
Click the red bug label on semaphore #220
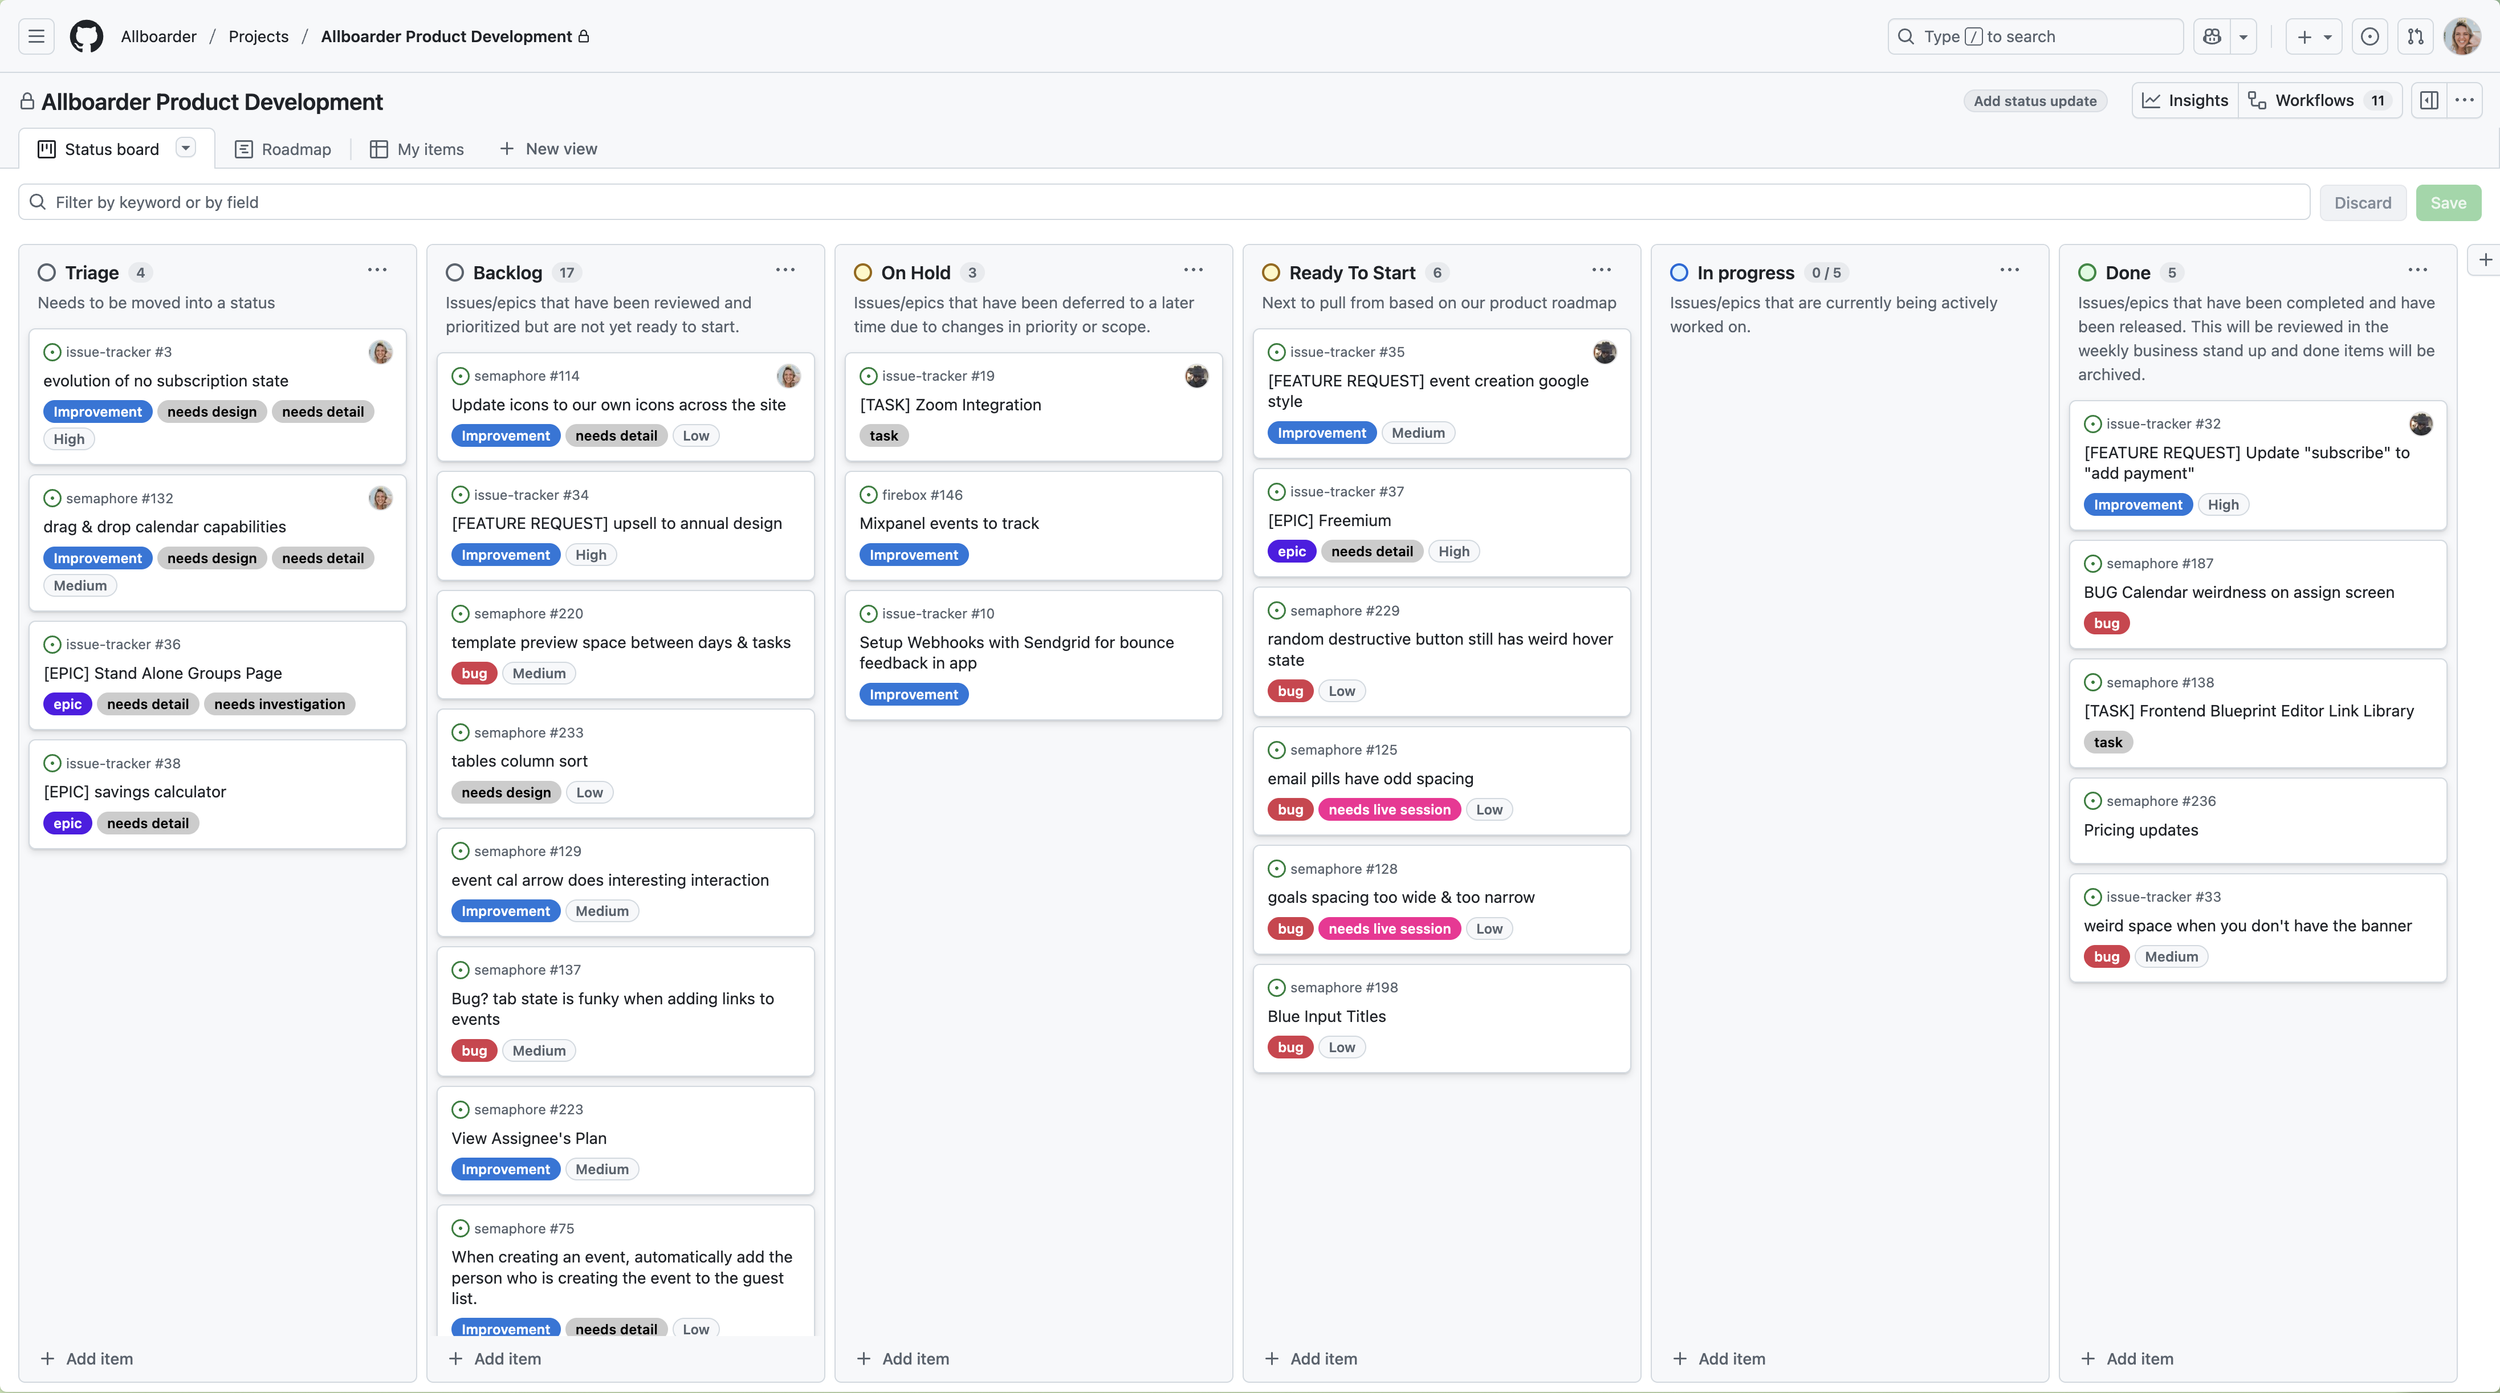click(x=474, y=673)
